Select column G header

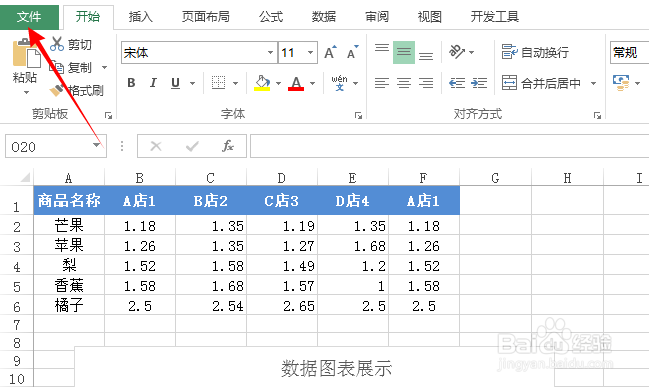(x=495, y=178)
